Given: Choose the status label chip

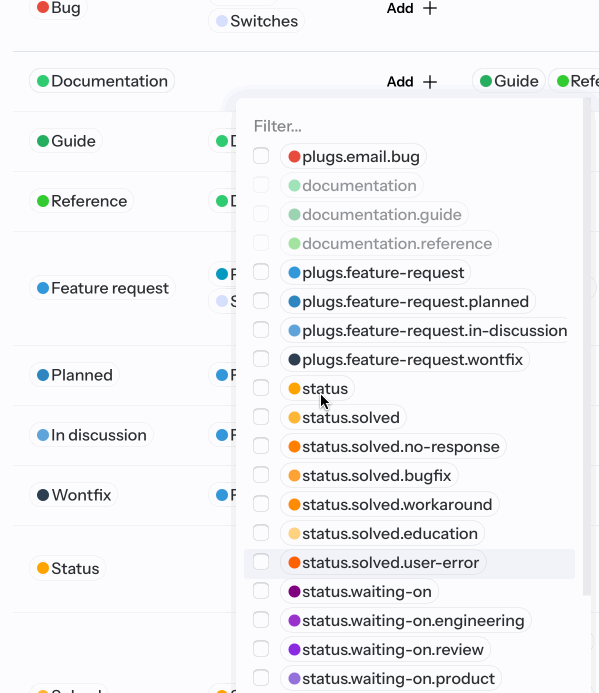Looking at the screenshot, I should coord(317,388).
